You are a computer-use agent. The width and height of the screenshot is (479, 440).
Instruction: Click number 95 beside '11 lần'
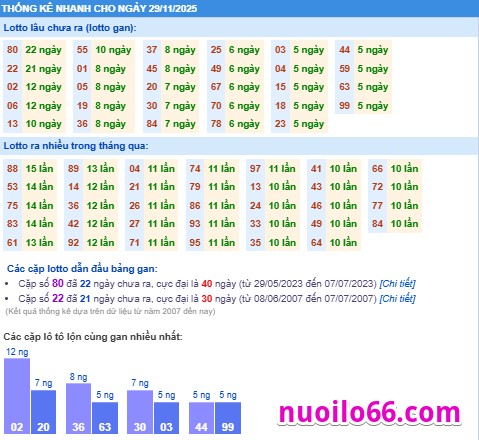click(195, 242)
